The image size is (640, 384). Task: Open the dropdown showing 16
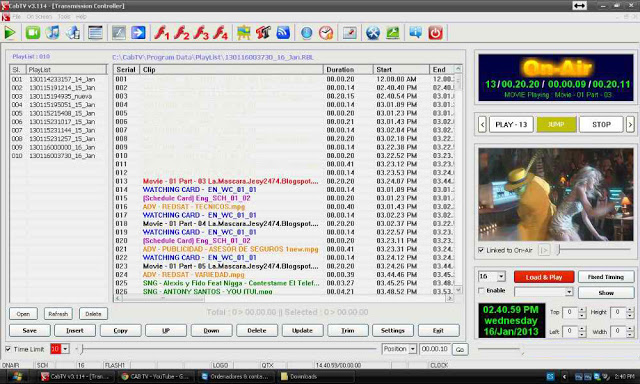click(501, 277)
